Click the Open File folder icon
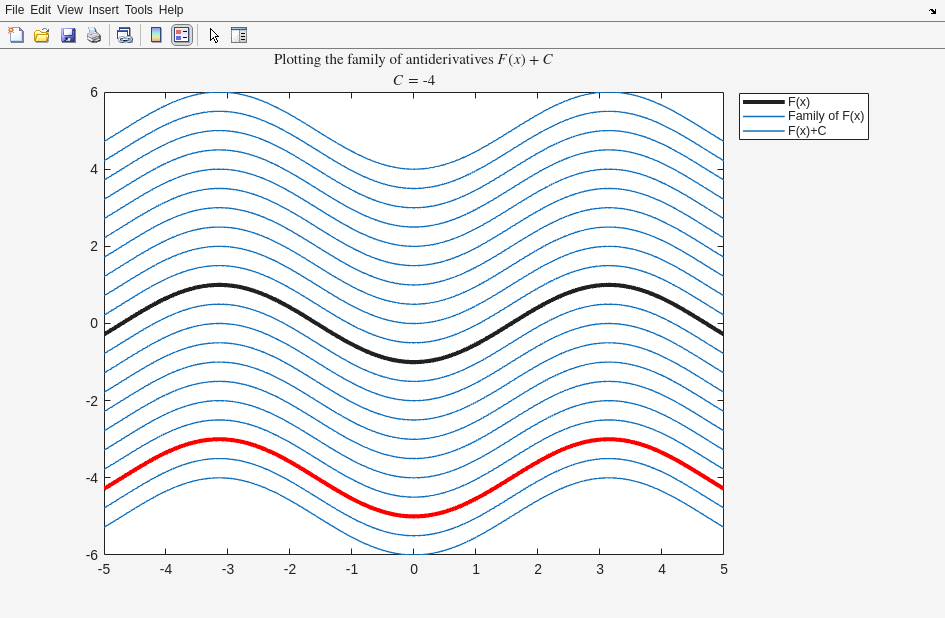The height and width of the screenshot is (618, 945). click(42, 35)
